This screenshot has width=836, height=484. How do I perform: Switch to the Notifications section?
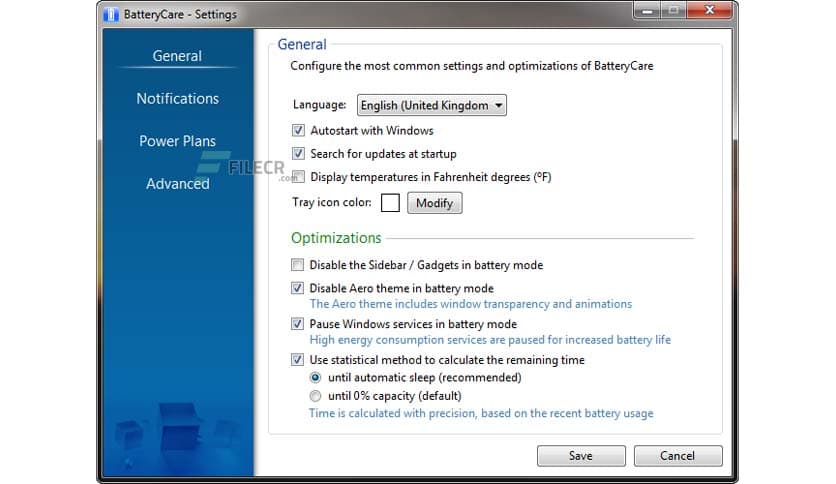[x=178, y=99]
